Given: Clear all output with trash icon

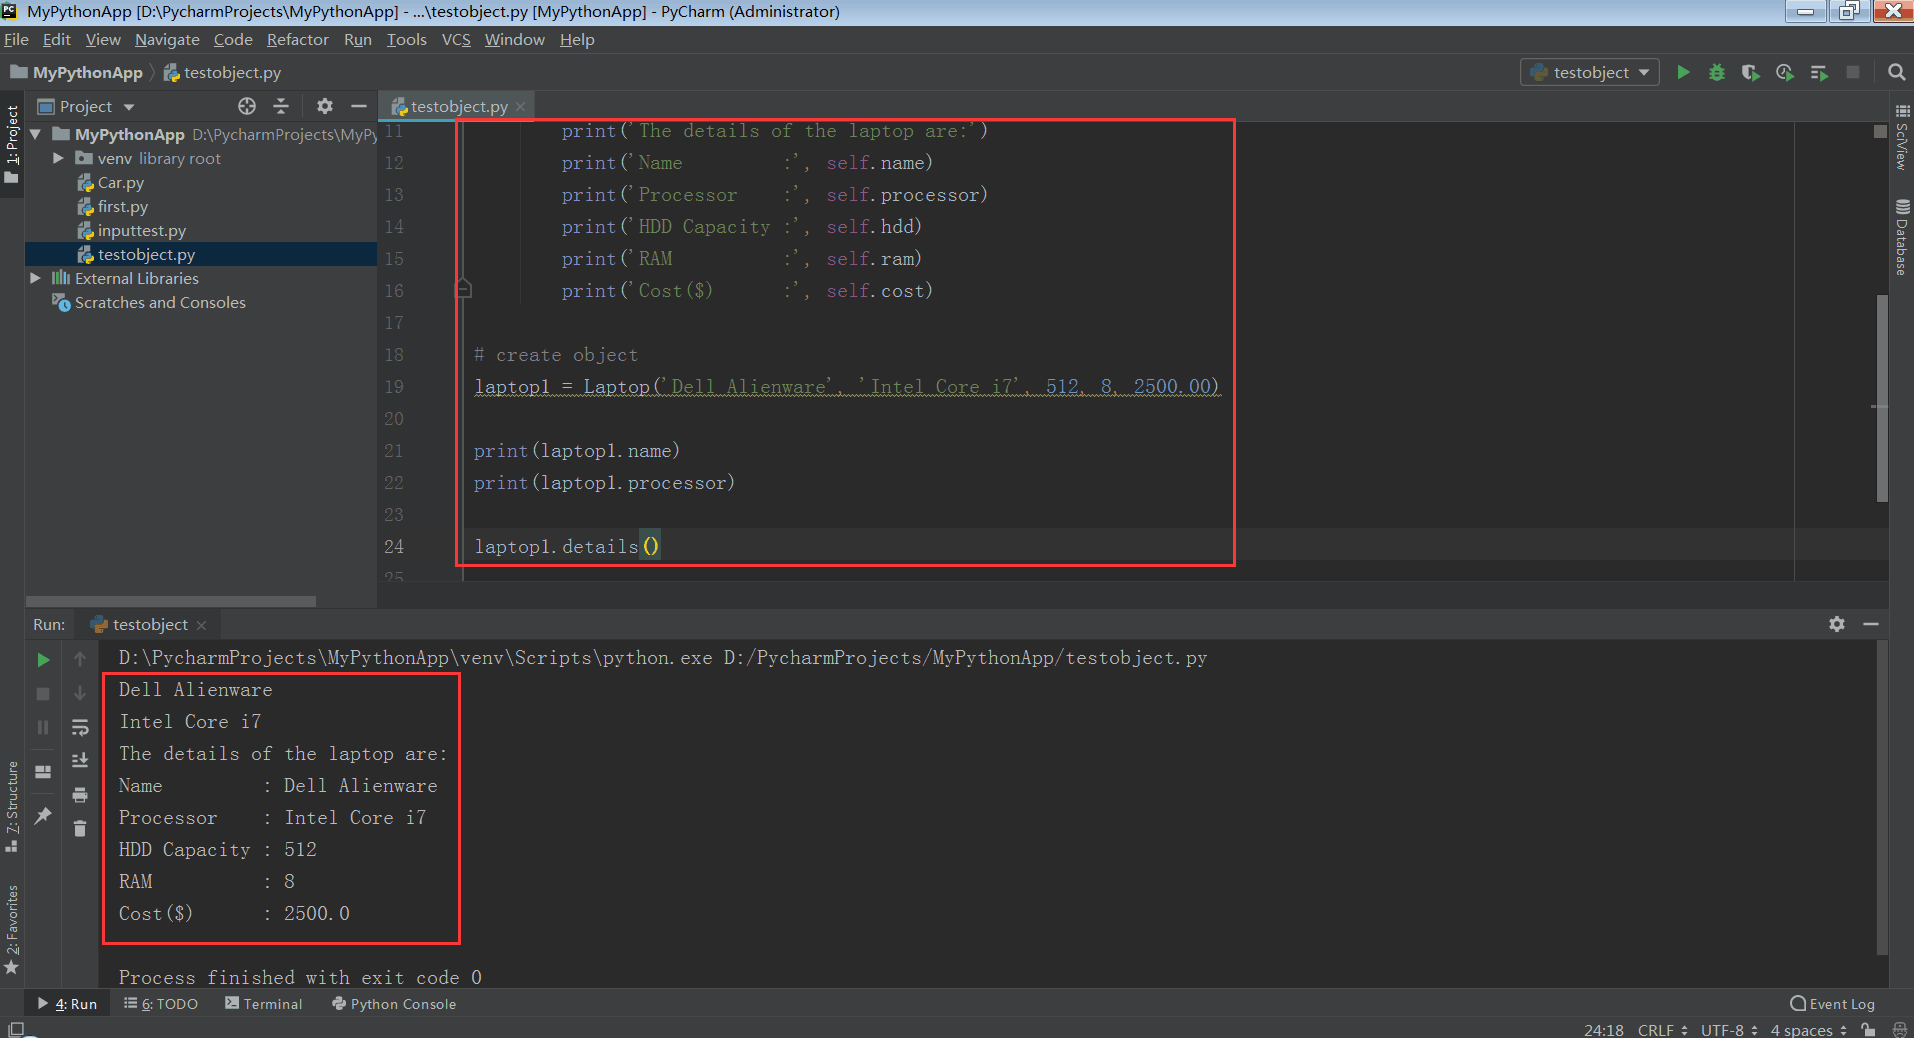Looking at the screenshot, I should point(80,828).
